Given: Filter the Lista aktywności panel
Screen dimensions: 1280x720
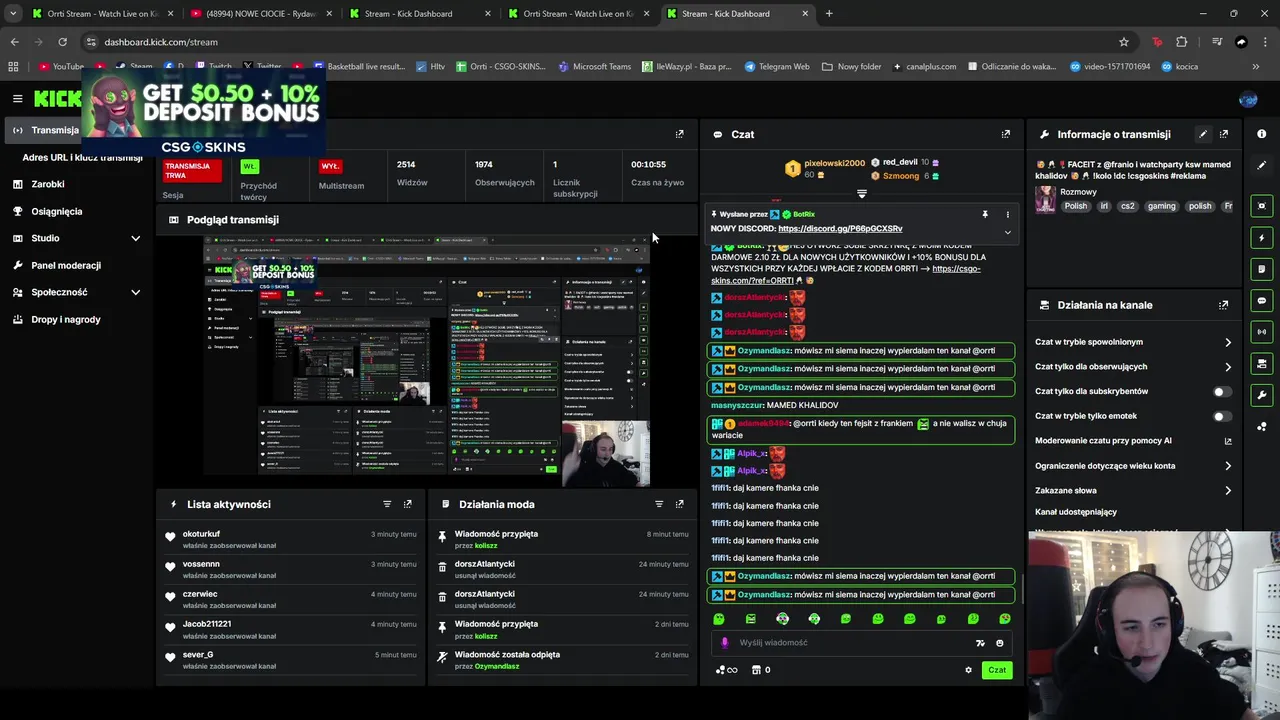Looking at the screenshot, I should pyautogui.click(x=387, y=504).
